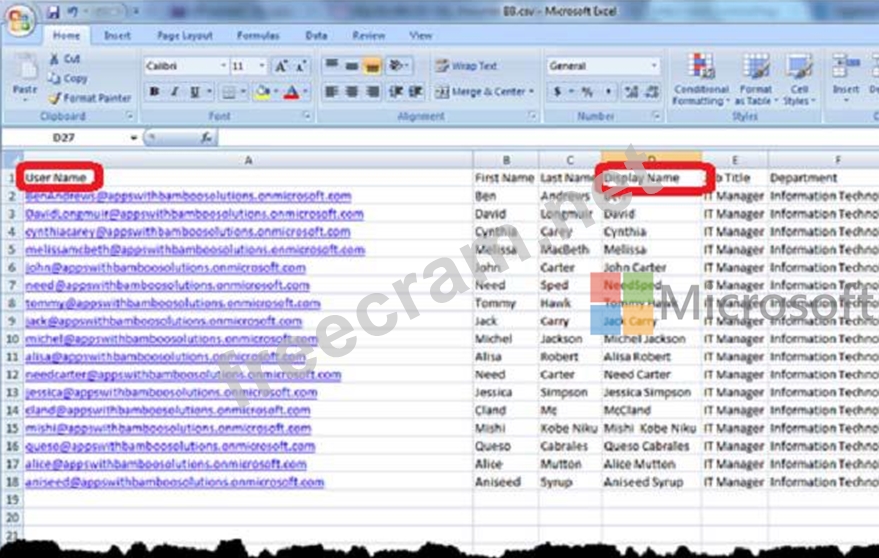Apply percent style
Screen dimensions: 879x558
pos(587,91)
